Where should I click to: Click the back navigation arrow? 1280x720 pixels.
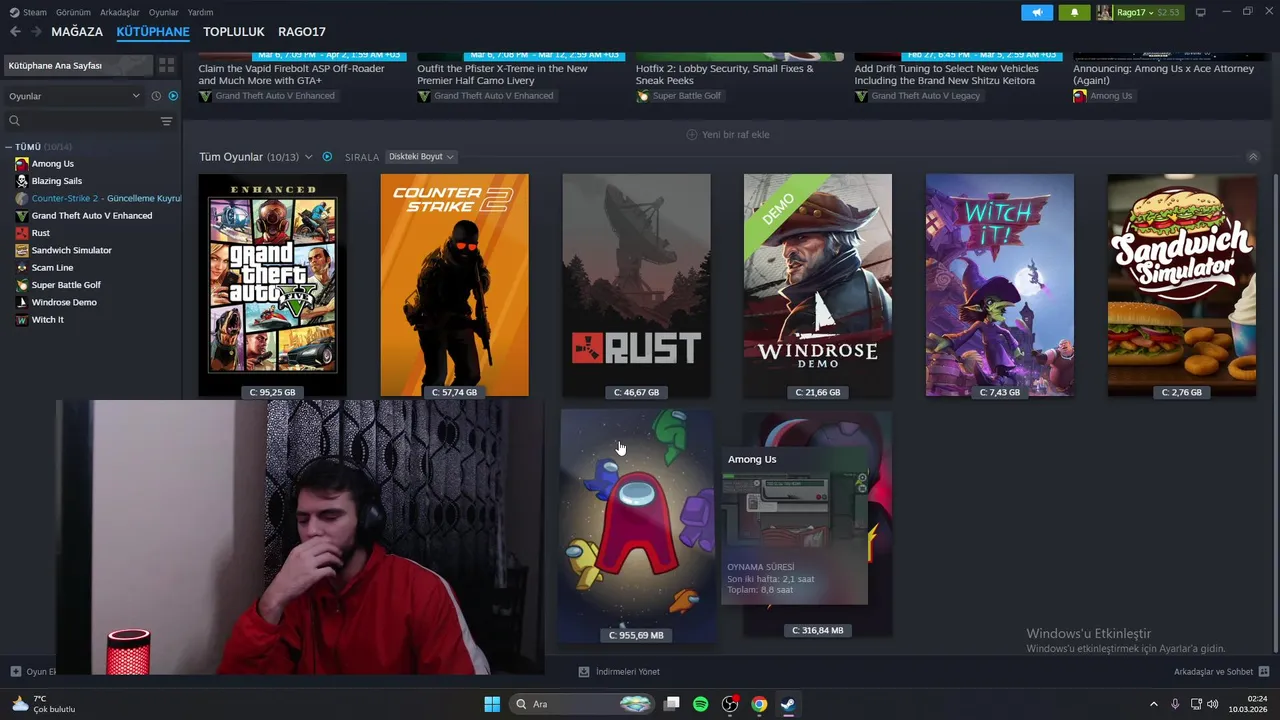(15, 32)
